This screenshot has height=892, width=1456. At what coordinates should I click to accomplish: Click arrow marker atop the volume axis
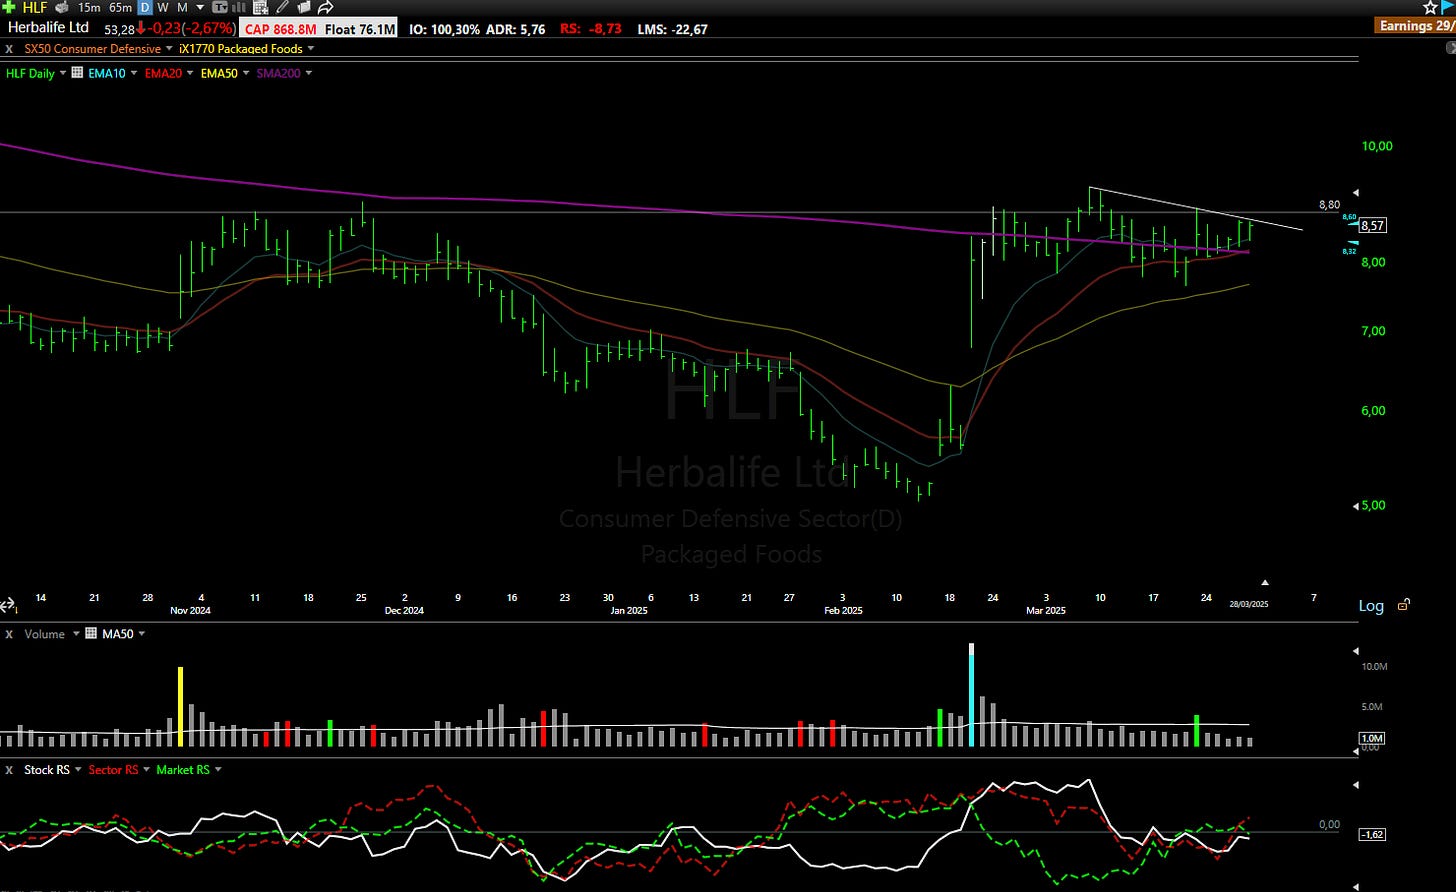tap(1355, 649)
